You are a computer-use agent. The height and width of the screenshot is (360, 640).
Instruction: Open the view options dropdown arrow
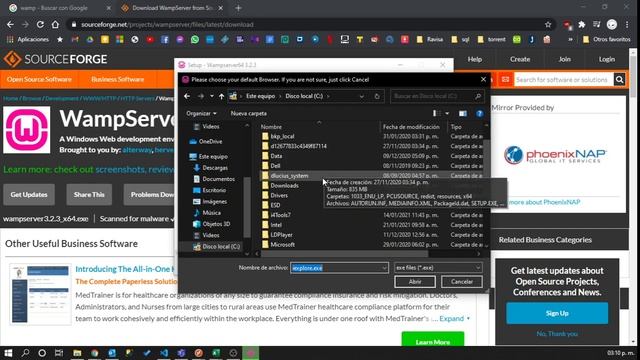pyautogui.click(x=447, y=113)
